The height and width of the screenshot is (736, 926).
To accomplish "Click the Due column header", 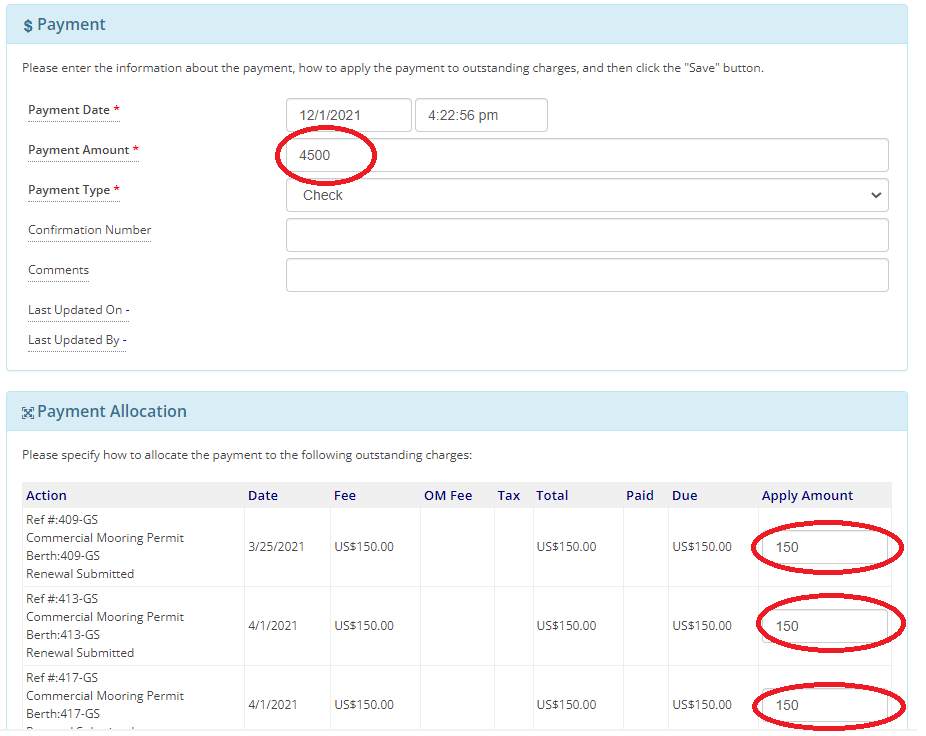I will 685,495.
